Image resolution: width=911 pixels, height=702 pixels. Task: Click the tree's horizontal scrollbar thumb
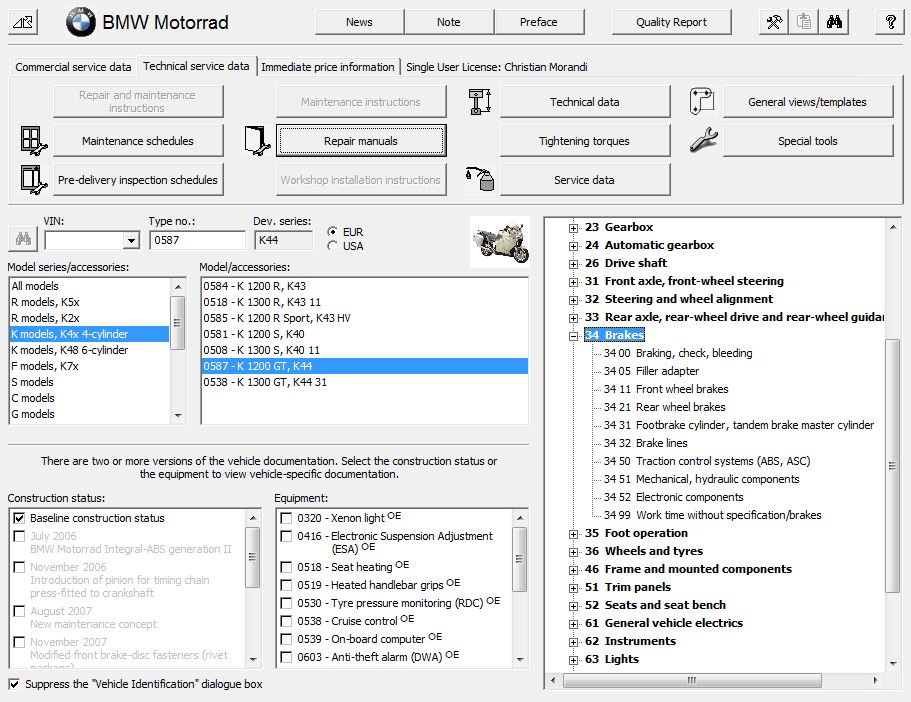(692, 680)
